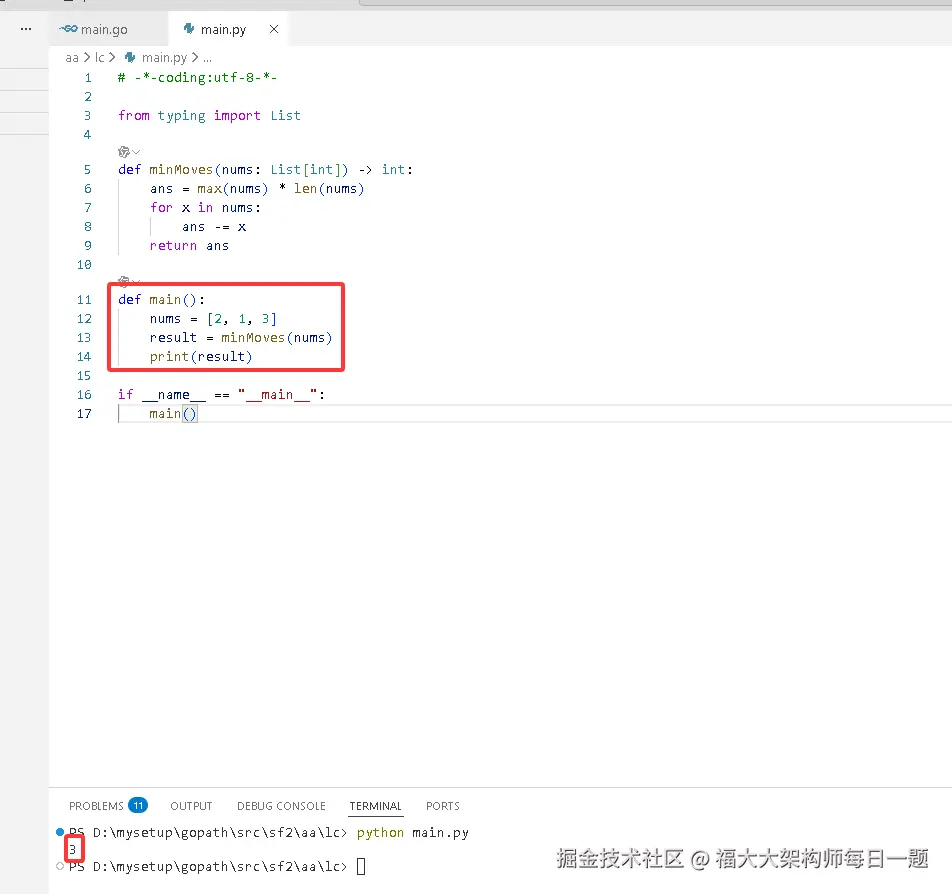Click line number 17 in the gutter
Screen dimensions: 952x894
click(84, 414)
